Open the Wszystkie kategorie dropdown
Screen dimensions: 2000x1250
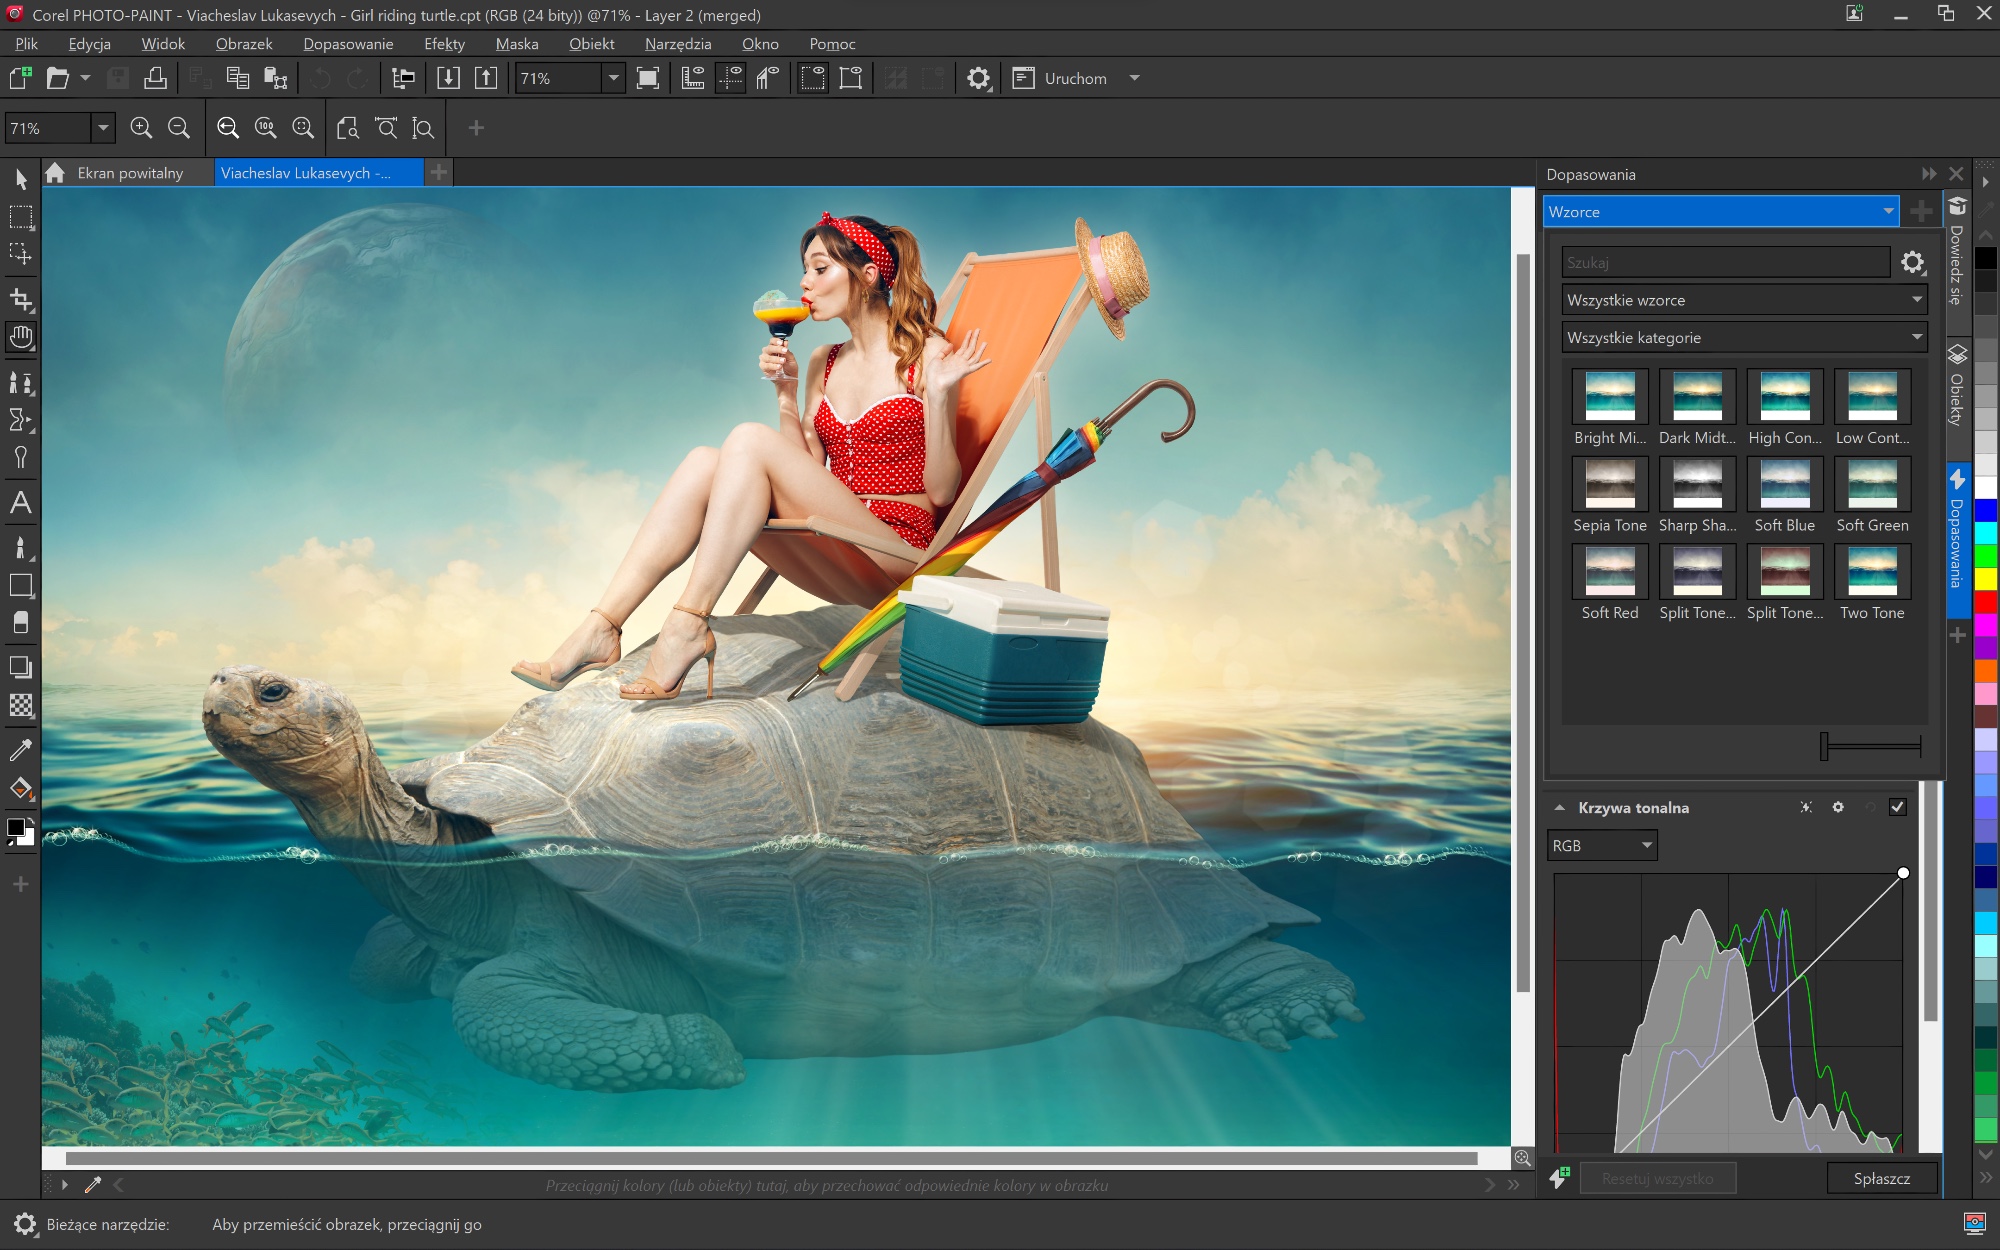tap(1744, 338)
